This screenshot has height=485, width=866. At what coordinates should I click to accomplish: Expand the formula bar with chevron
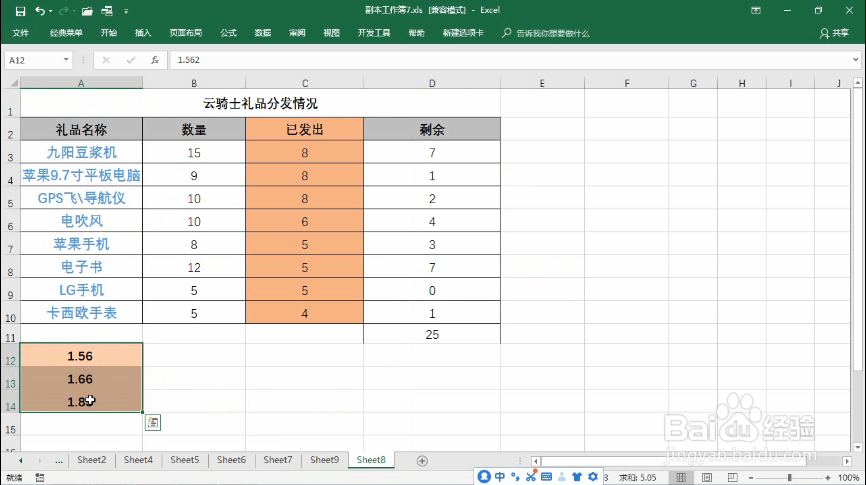[x=856, y=60]
